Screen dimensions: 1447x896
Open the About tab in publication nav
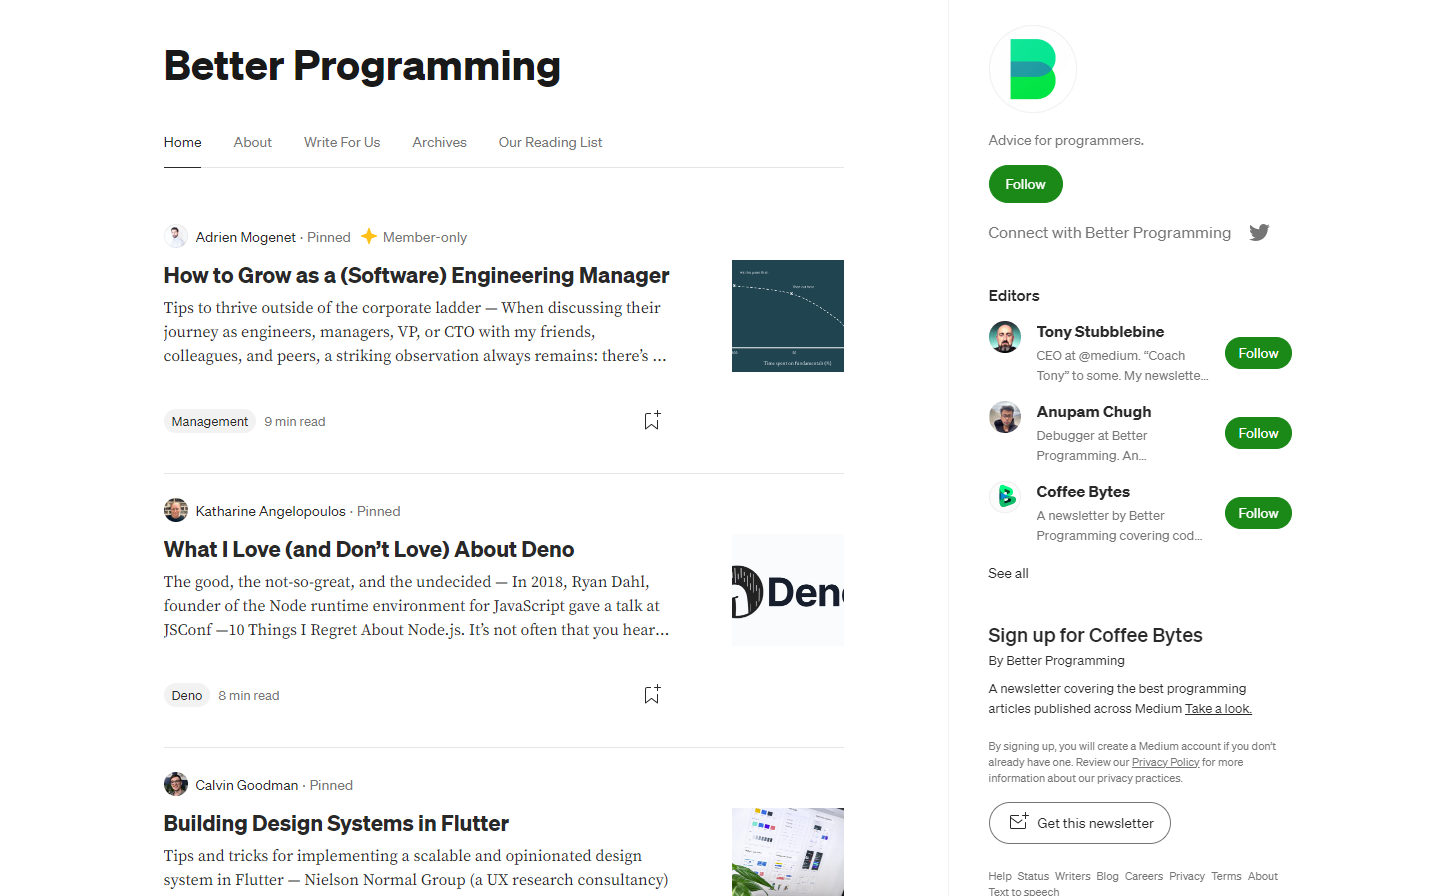tap(253, 142)
